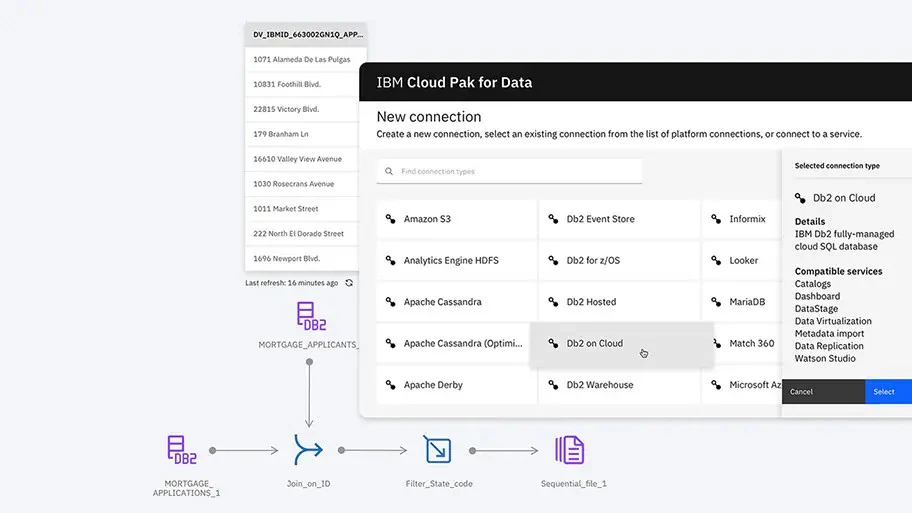Pick the Analytics Engine HDFS connection tile
This screenshot has width=912, height=513.
456,261
